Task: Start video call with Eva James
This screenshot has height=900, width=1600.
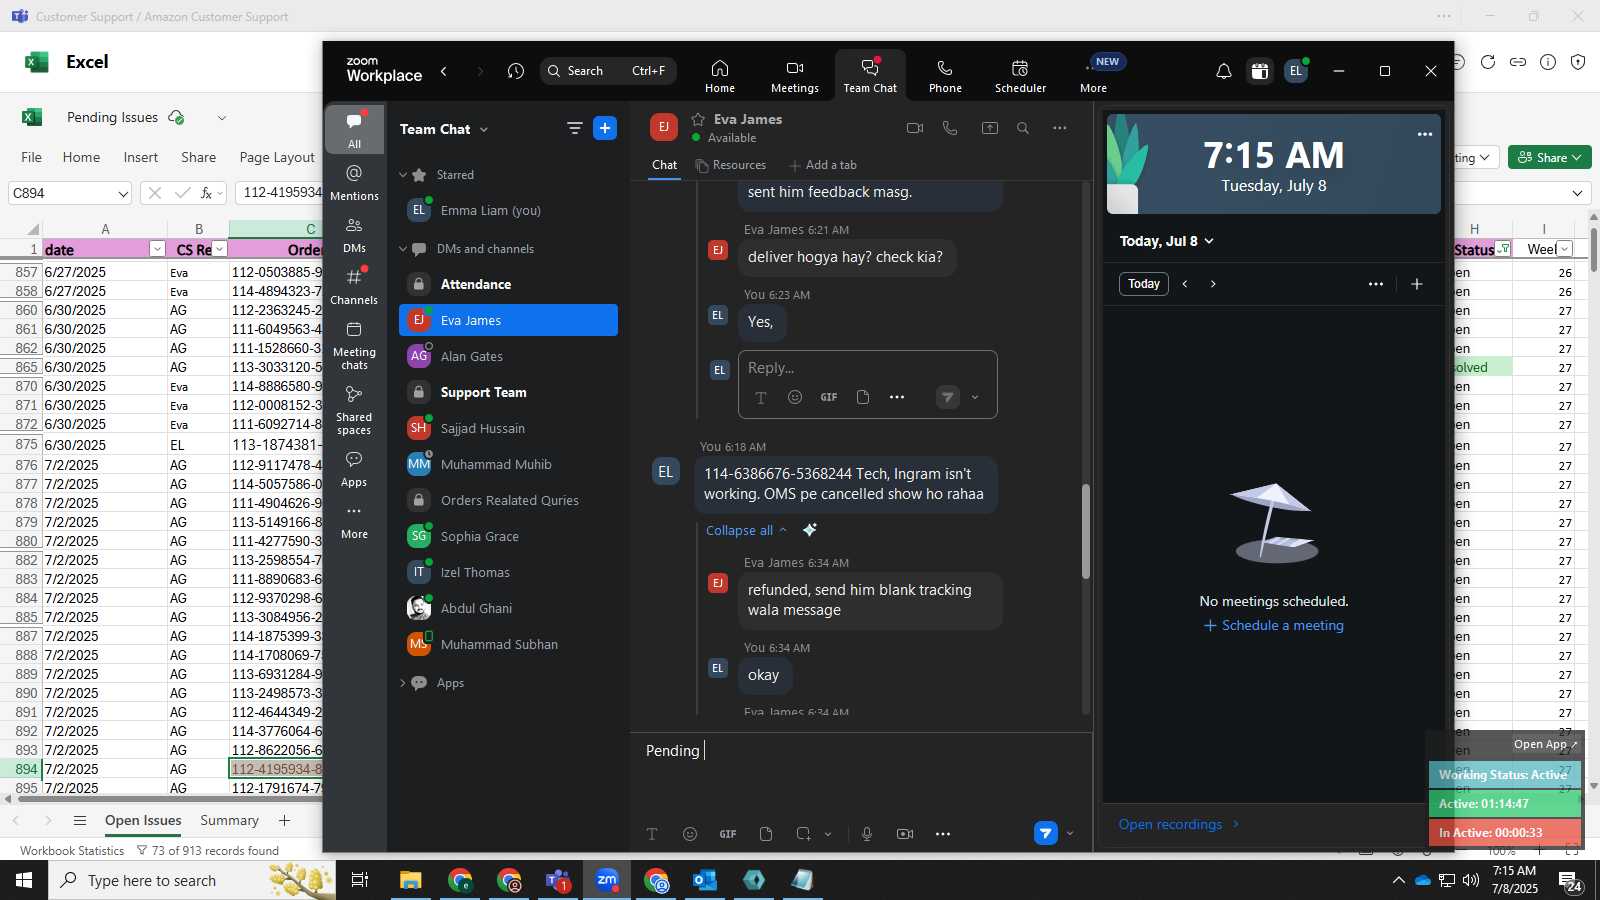Action: [914, 128]
